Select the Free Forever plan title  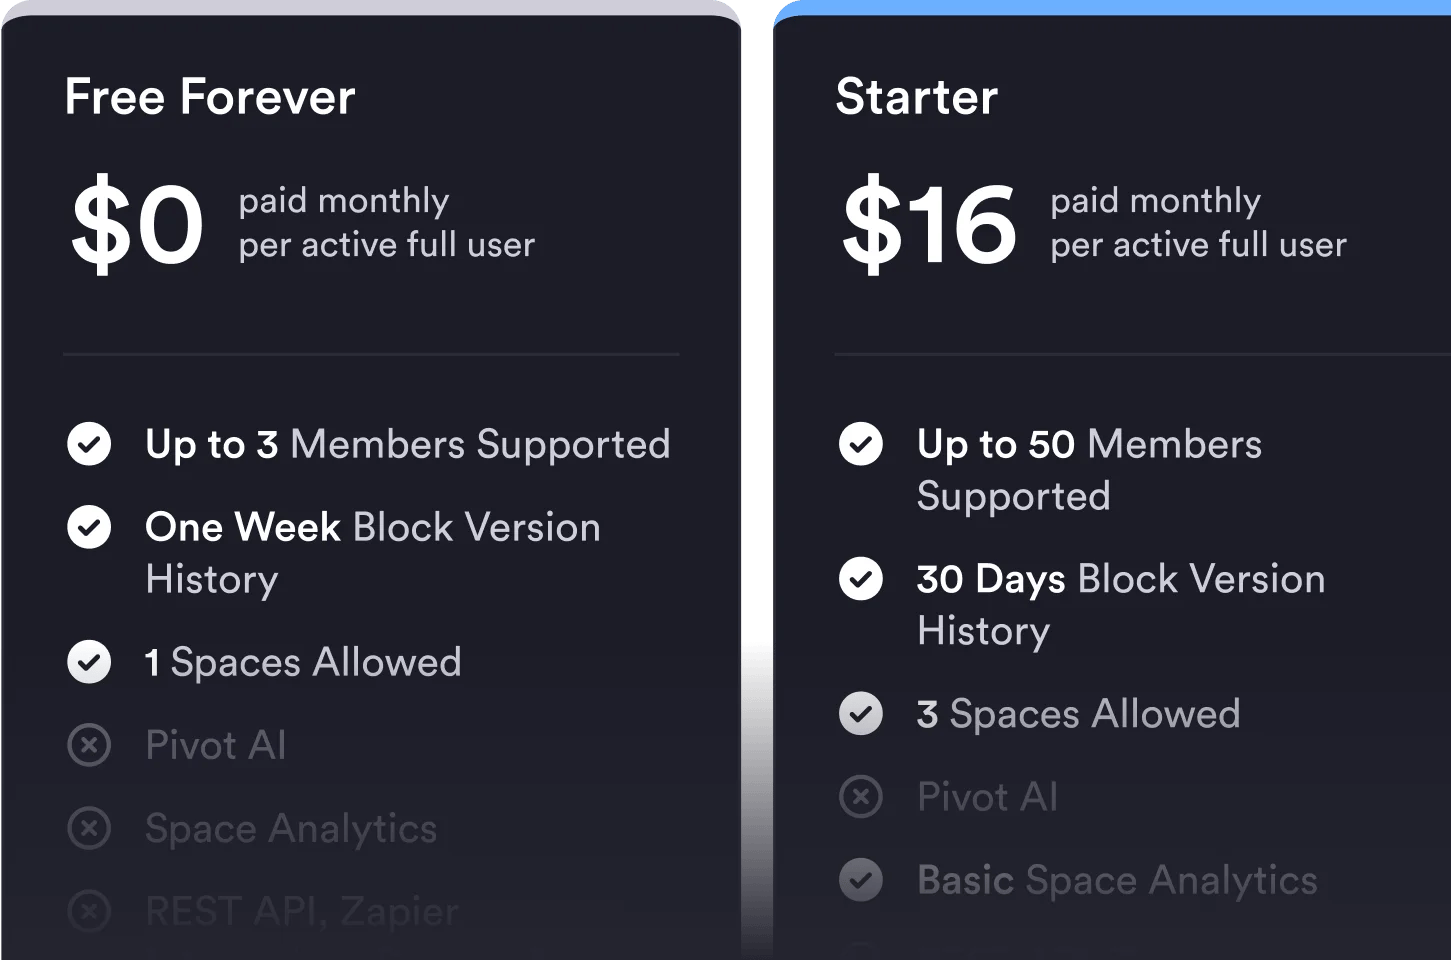(x=210, y=97)
